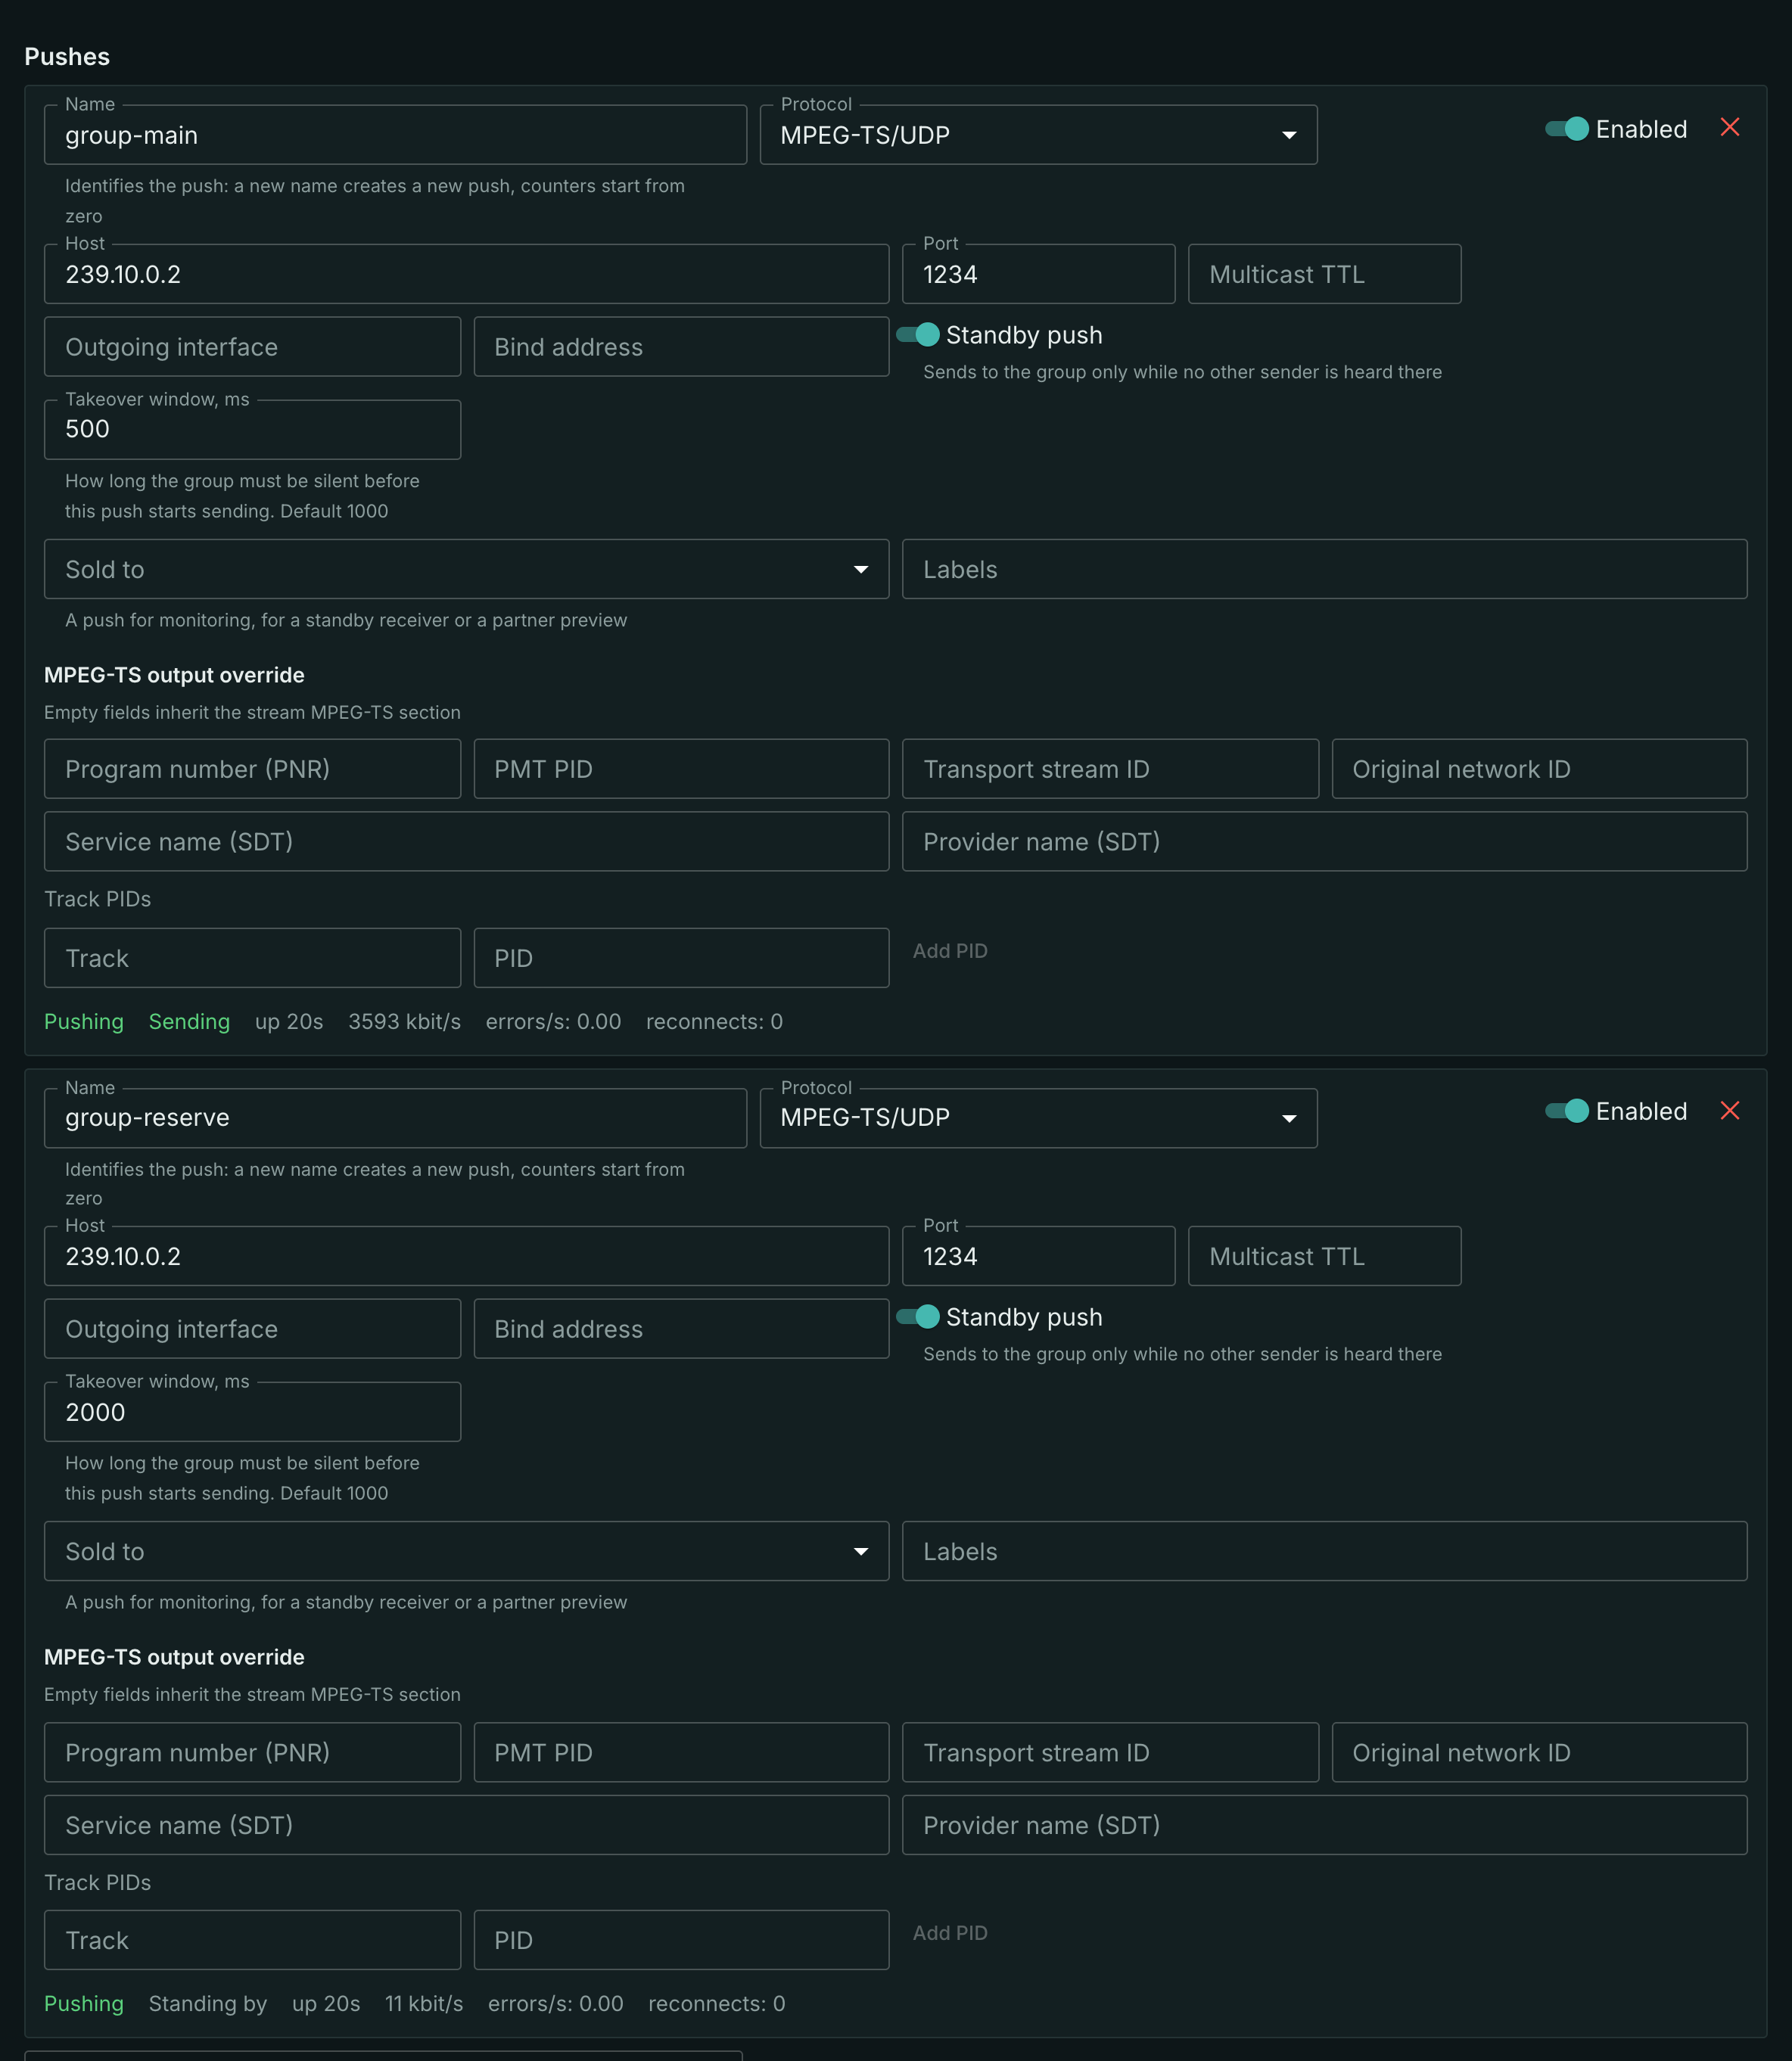Open Protocol dropdown of group-main push
The height and width of the screenshot is (2061, 1792).
click(1038, 135)
